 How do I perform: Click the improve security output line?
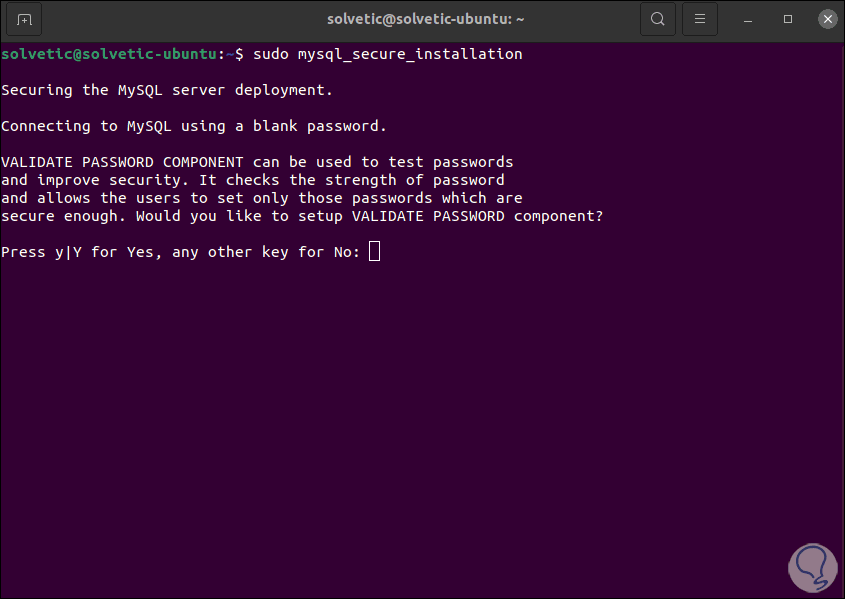(x=253, y=180)
